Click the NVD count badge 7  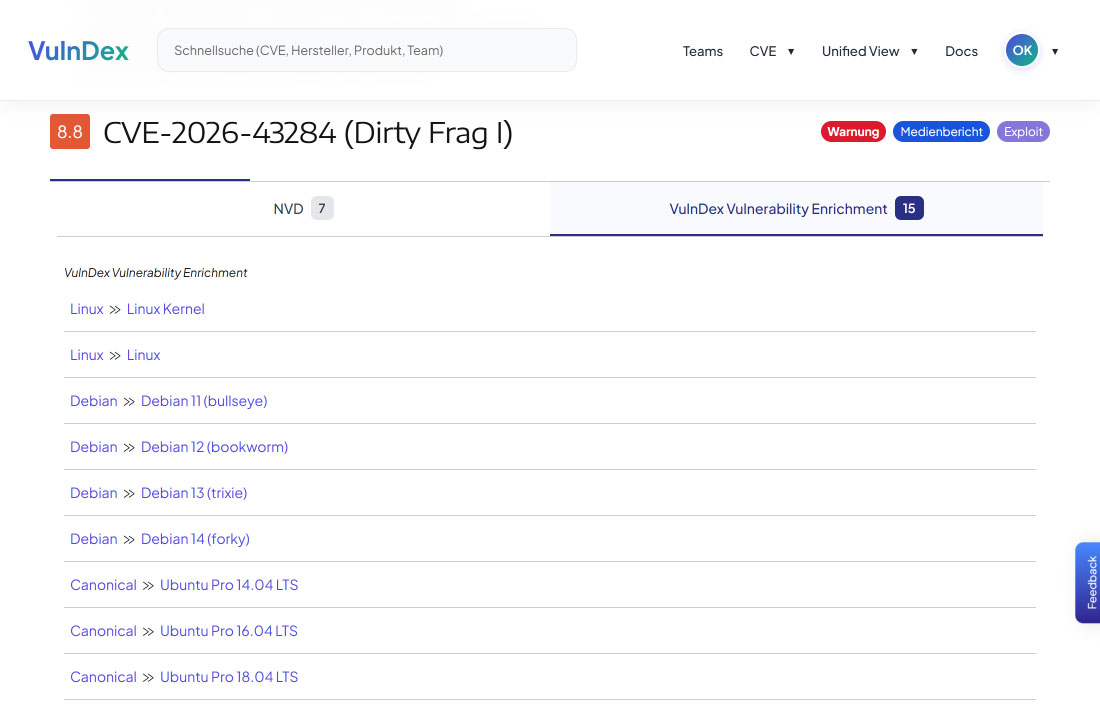[322, 208]
